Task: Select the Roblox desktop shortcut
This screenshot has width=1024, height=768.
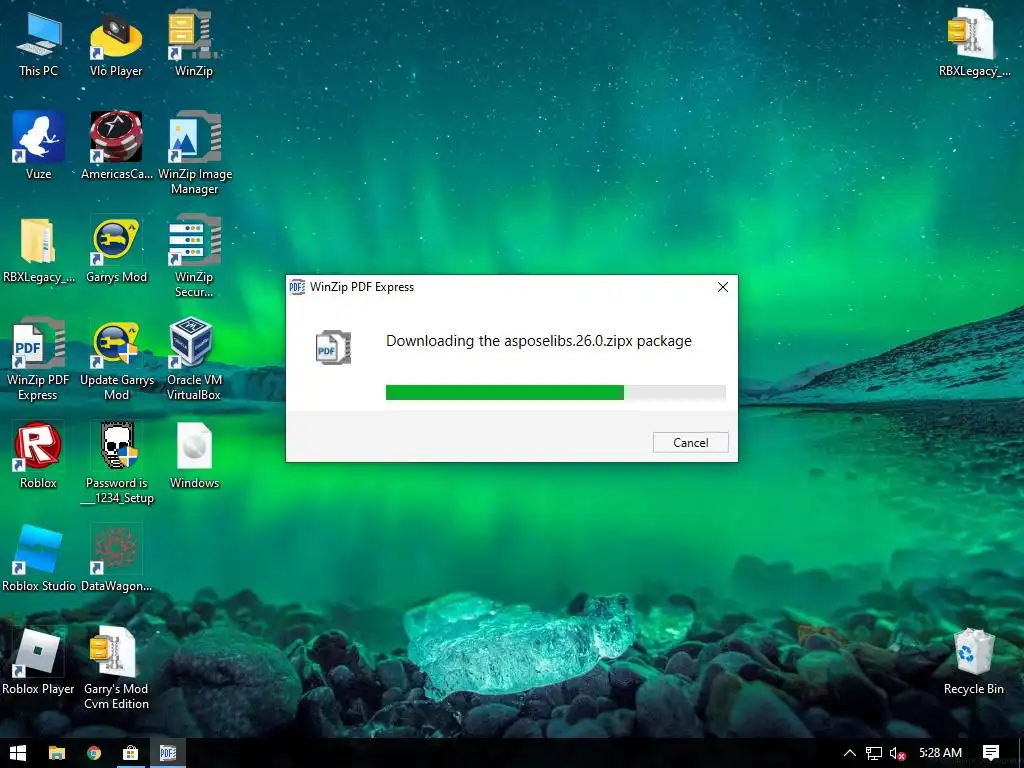Action: pyautogui.click(x=39, y=456)
